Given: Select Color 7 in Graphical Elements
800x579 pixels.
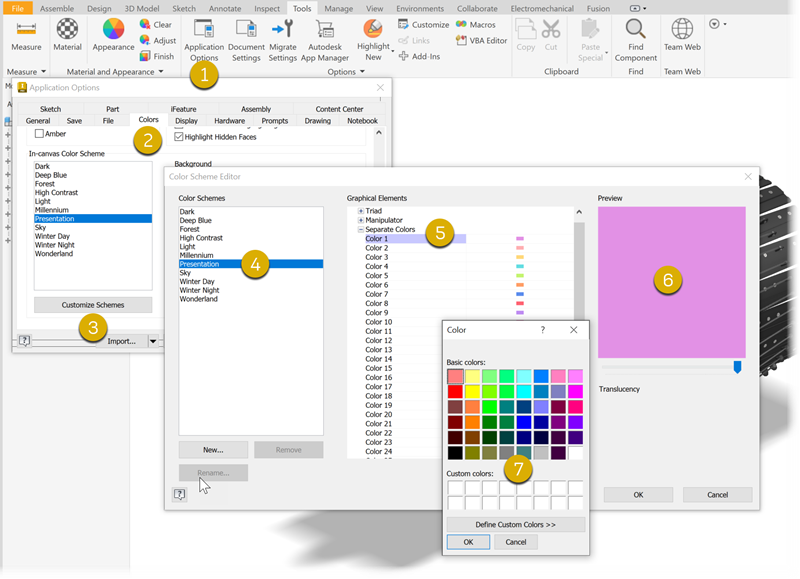Looking at the screenshot, I should [377, 294].
